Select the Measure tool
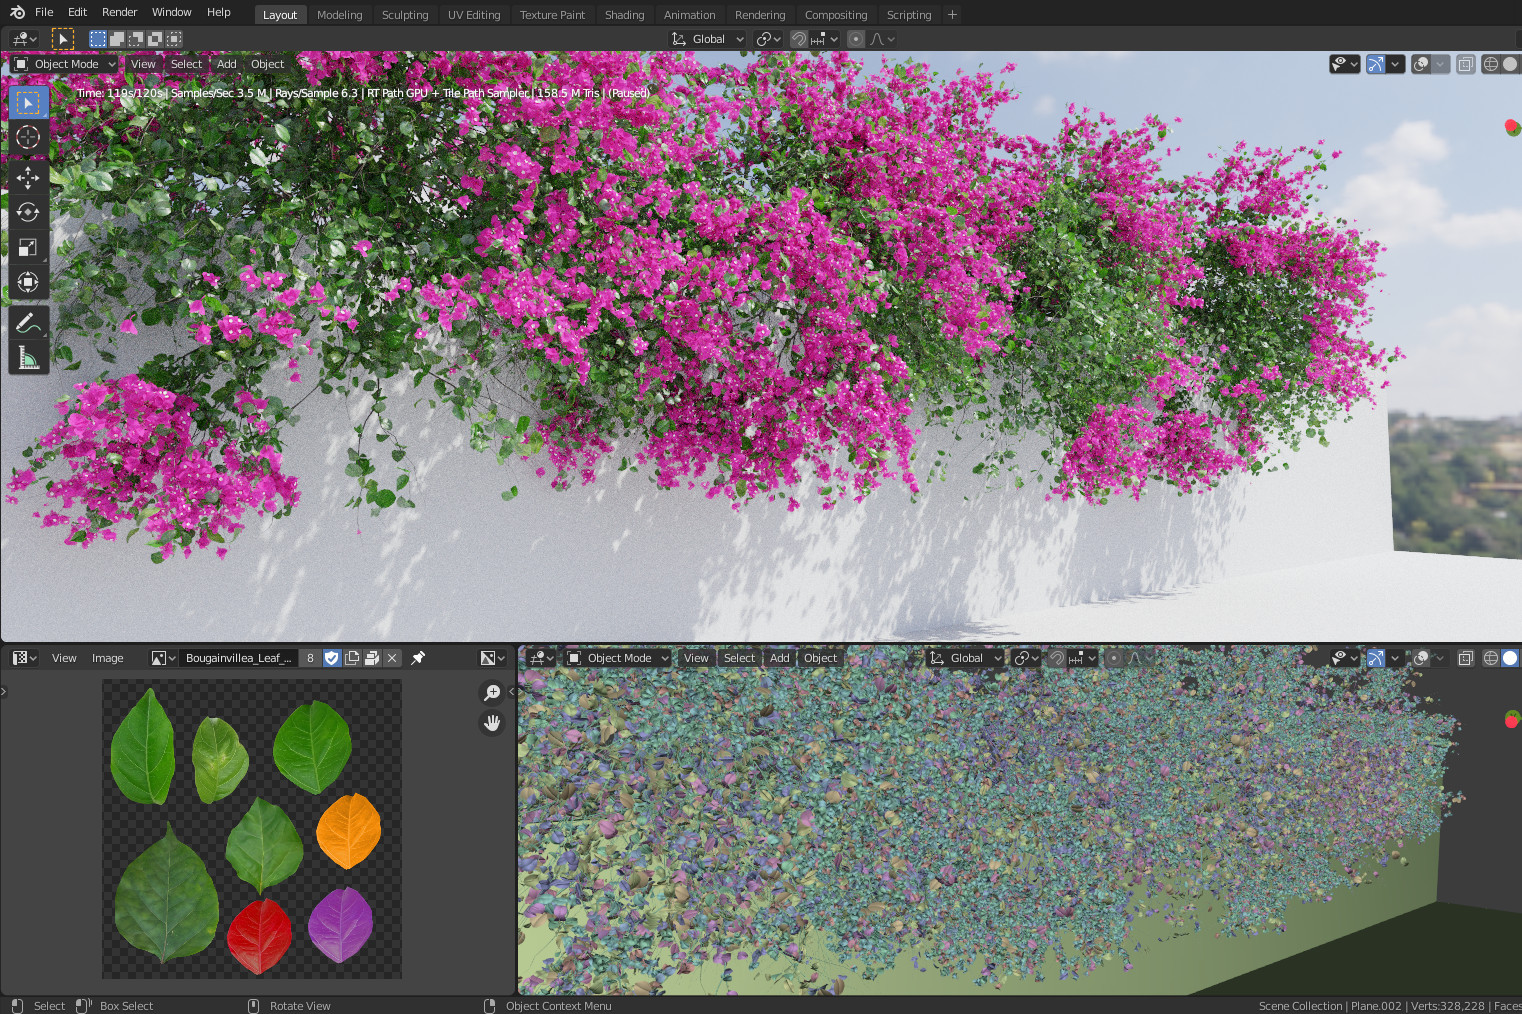1522x1014 pixels. click(28, 357)
